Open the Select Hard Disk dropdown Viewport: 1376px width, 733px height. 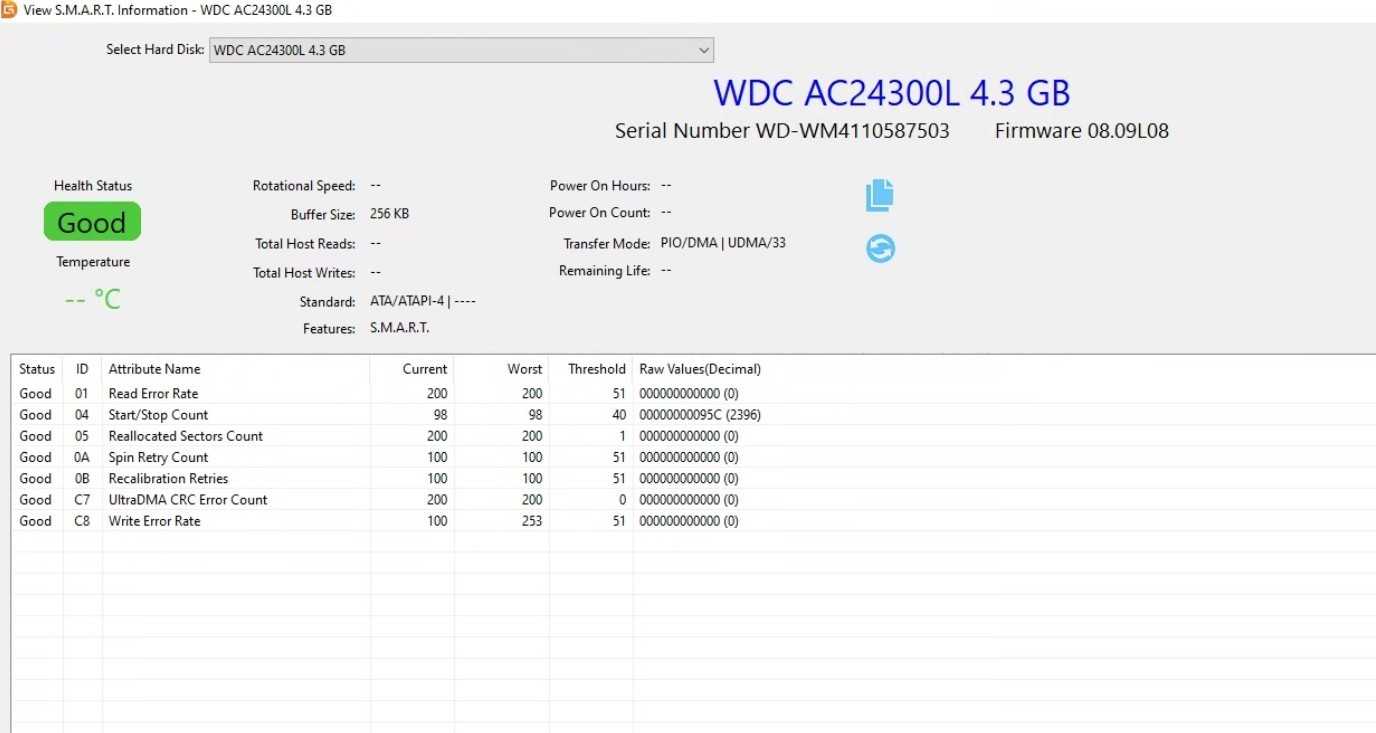[x=461, y=50]
